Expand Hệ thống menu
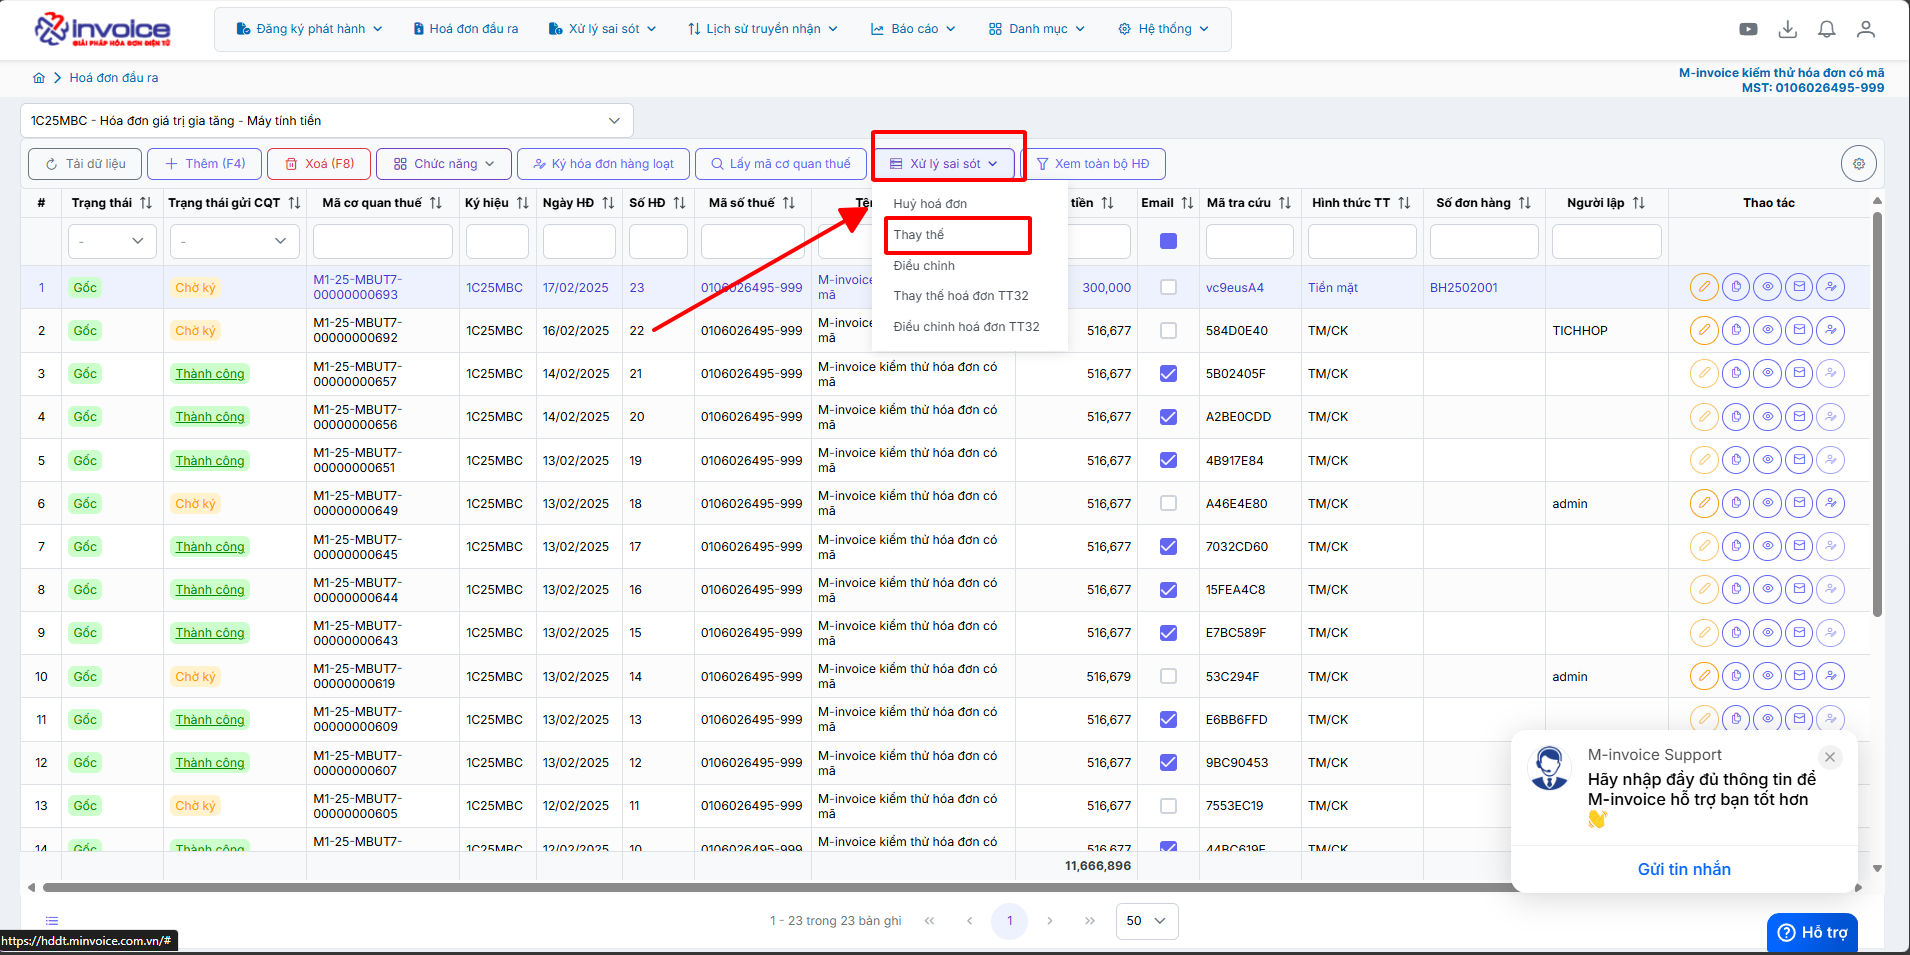The image size is (1910, 955). (x=1164, y=29)
